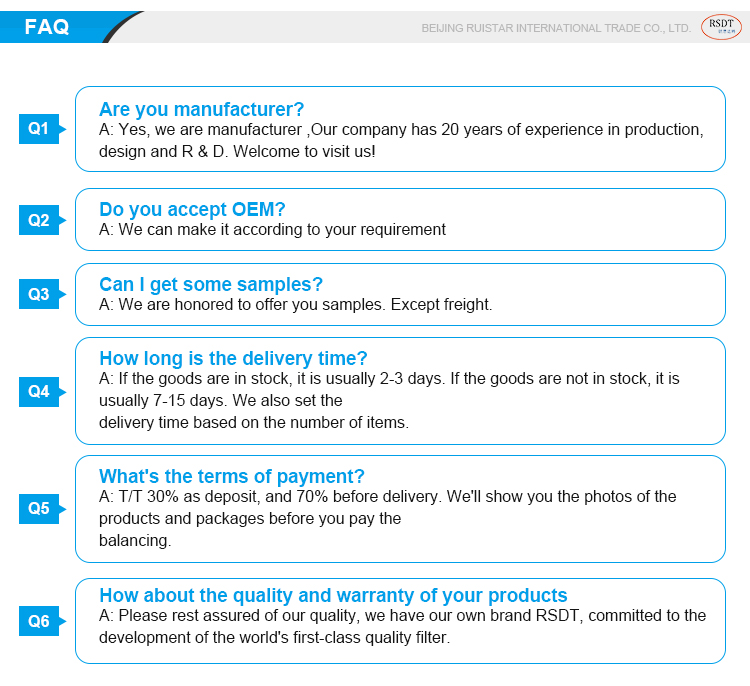The image size is (750, 686).
Task: Click 'How long is the delivery time?' heading
Action: pos(233,358)
